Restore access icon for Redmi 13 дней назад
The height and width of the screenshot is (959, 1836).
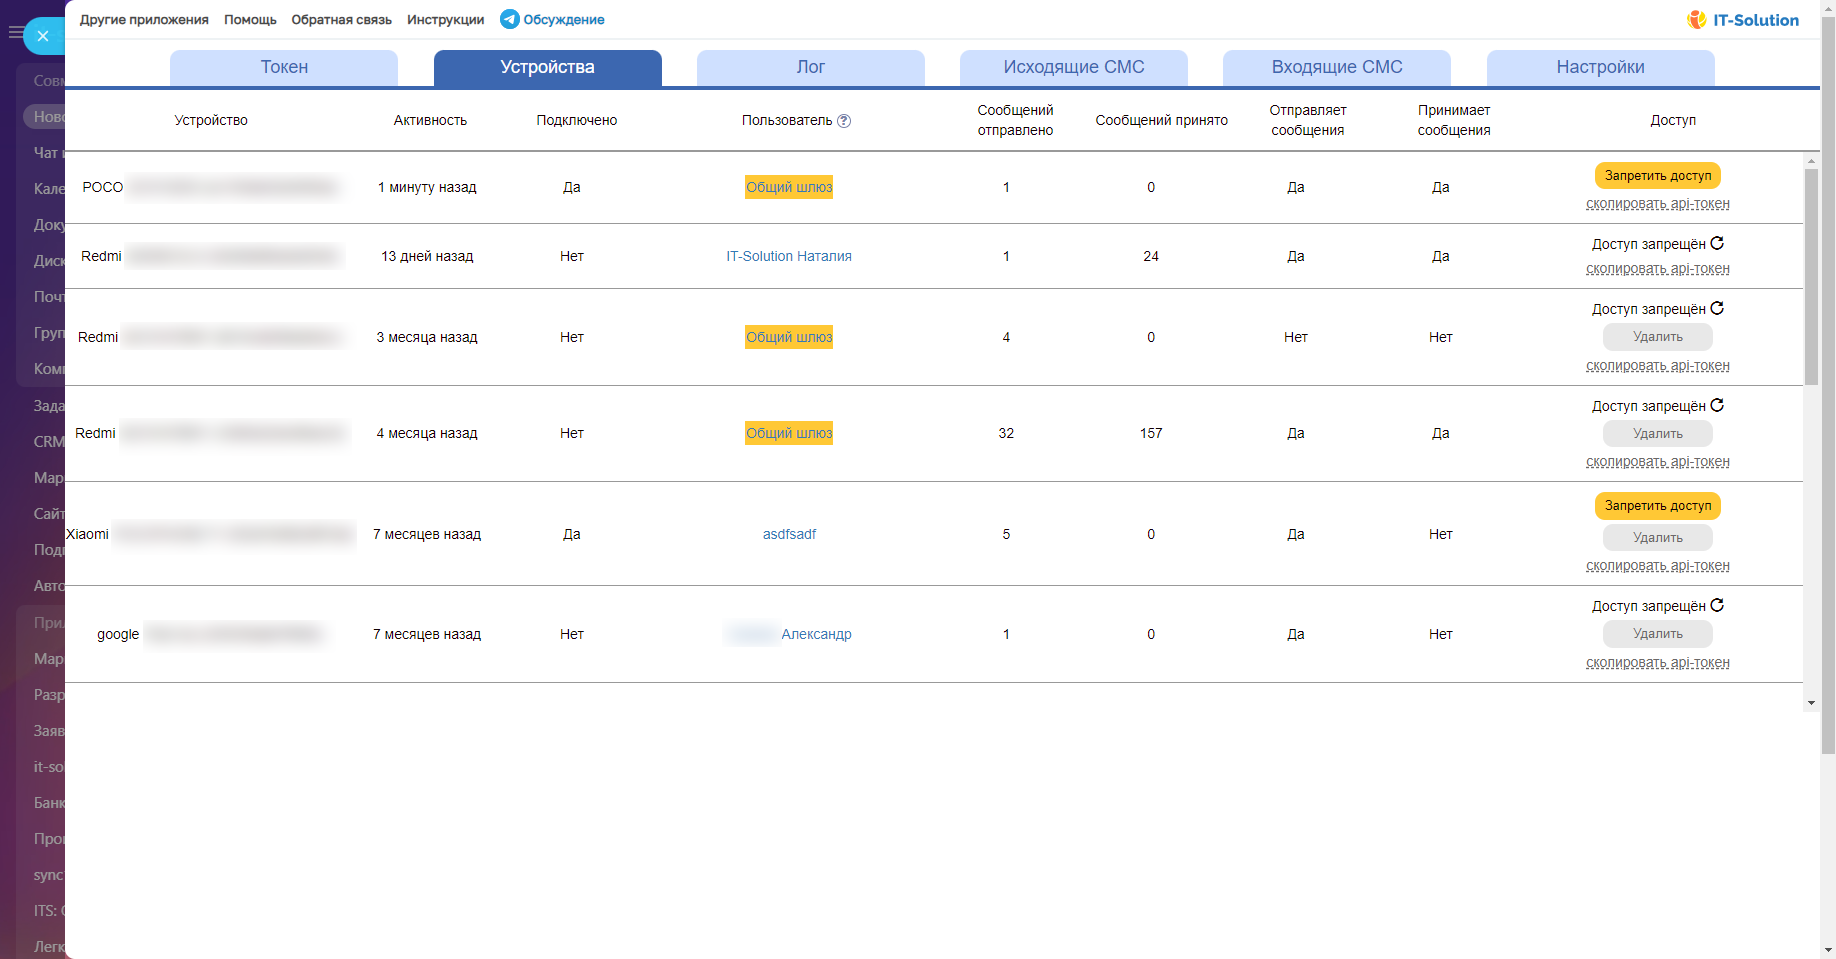tap(1717, 243)
